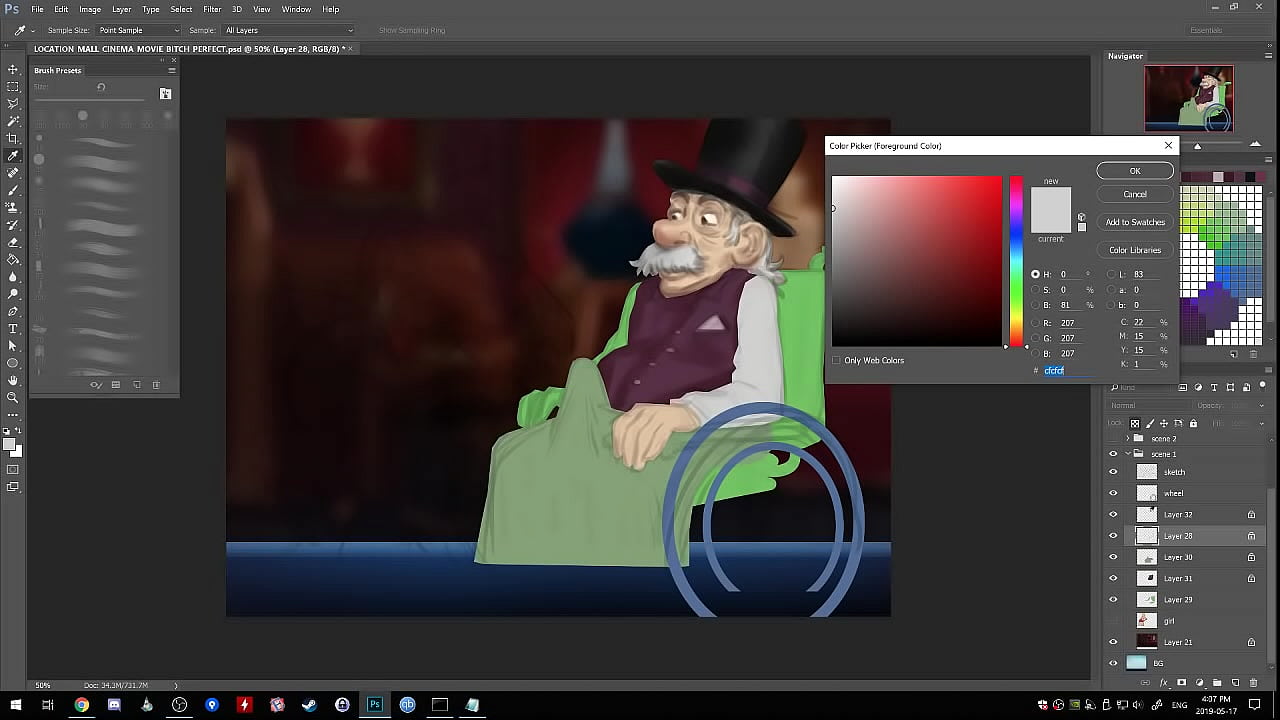Select the Saturation (S) radio button
The height and width of the screenshot is (720, 1280).
(1035, 290)
